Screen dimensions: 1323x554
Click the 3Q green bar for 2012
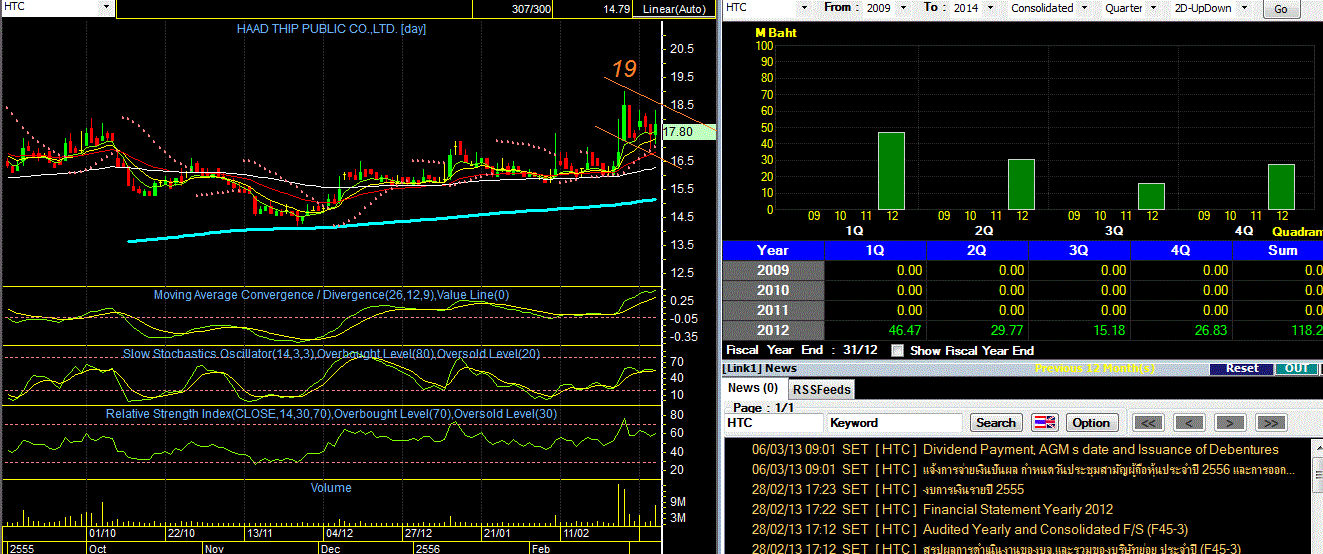pyautogui.click(x=1151, y=197)
